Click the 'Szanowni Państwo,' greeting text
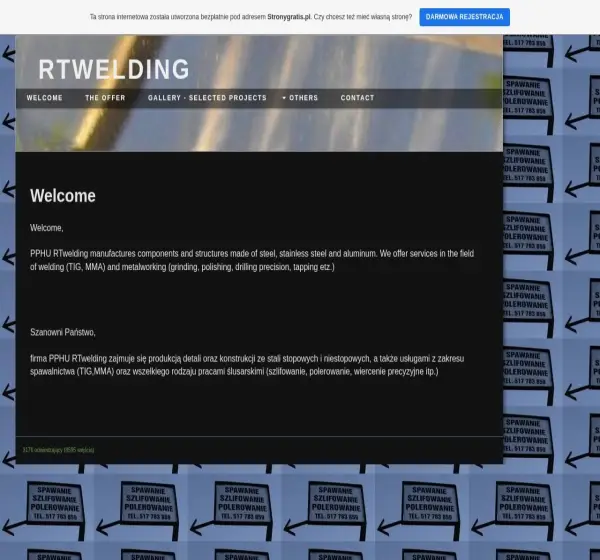Screen dimensions: 600x560 click(x=63, y=332)
